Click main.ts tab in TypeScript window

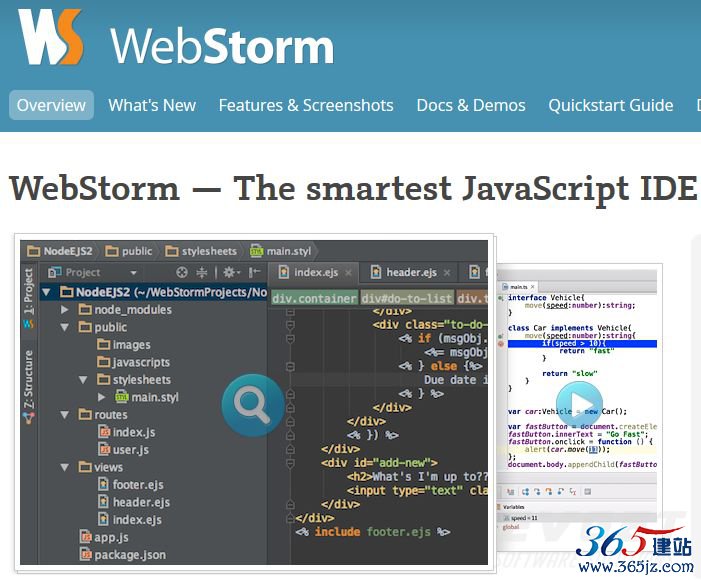pyautogui.click(x=518, y=287)
